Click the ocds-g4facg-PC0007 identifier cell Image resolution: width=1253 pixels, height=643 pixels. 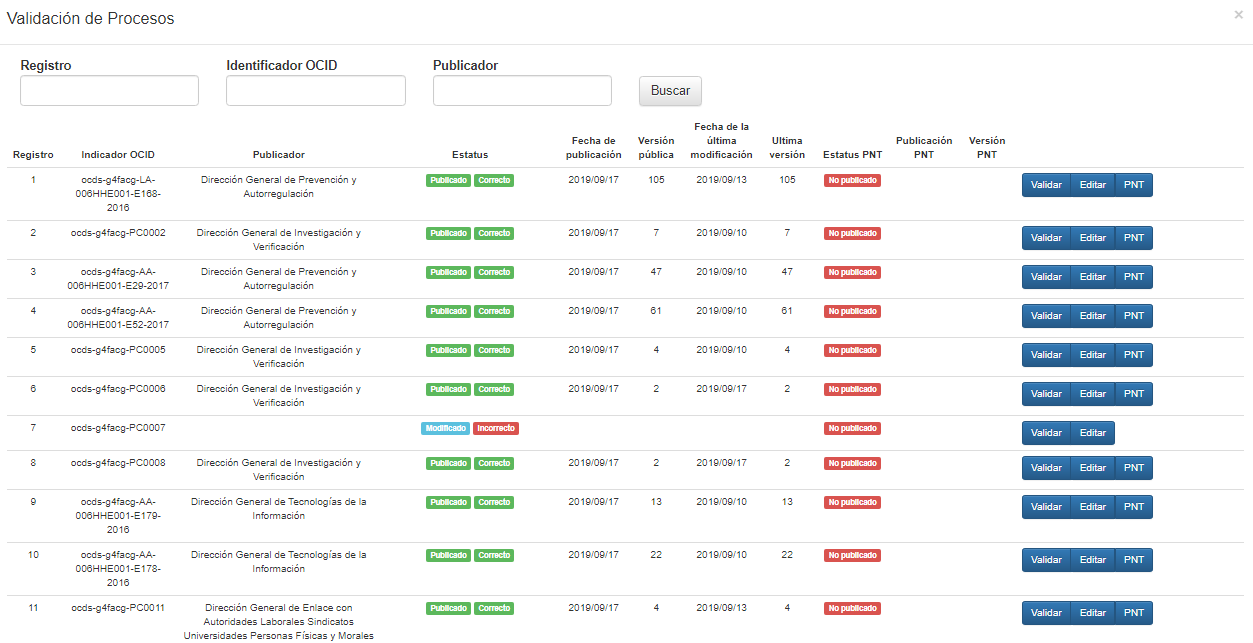(x=118, y=428)
